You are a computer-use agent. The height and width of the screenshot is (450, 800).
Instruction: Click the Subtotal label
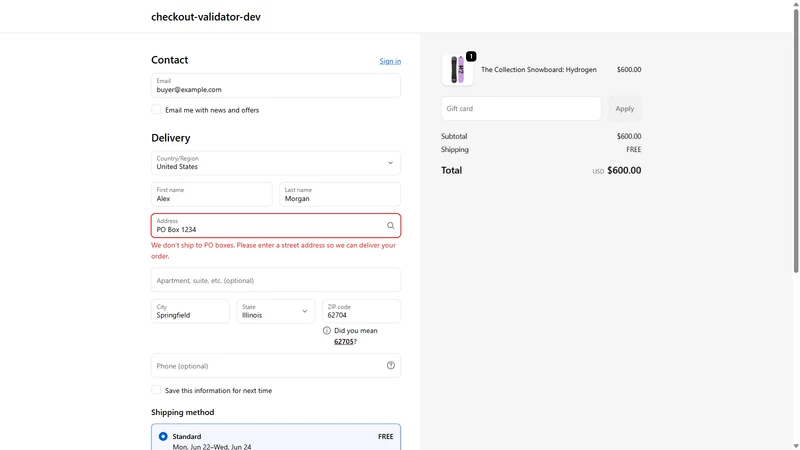[454, 136]
